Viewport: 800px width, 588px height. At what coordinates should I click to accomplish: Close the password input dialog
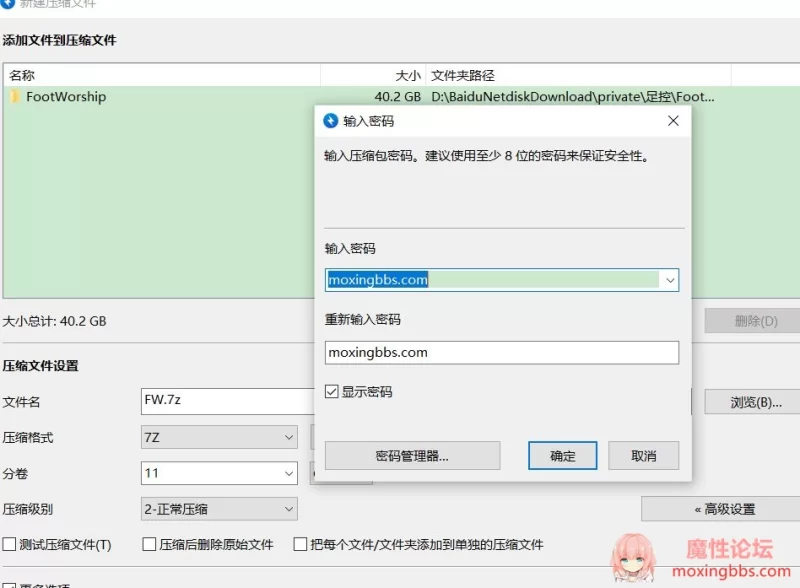(x=673, y=121)
